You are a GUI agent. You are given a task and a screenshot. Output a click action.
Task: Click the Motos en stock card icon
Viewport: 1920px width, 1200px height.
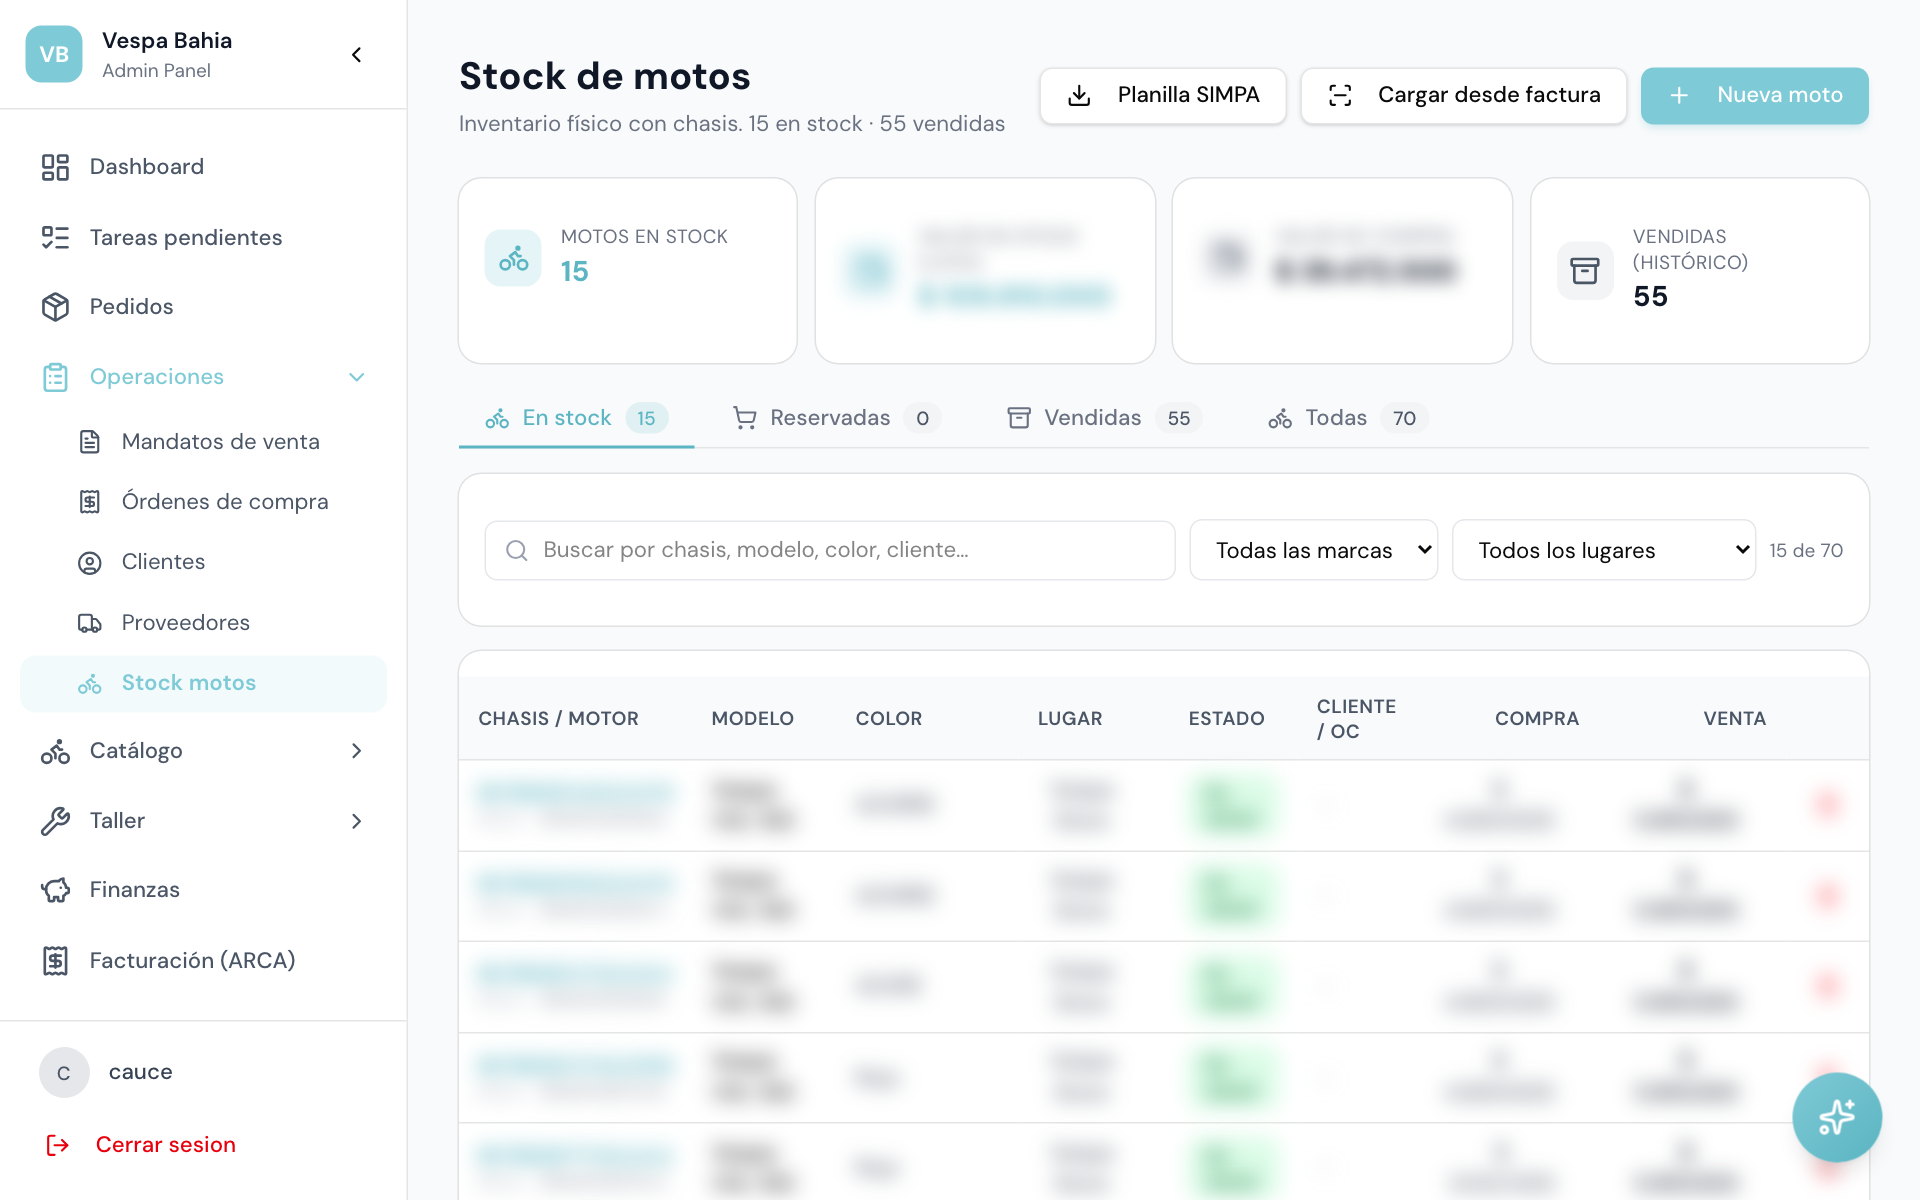(x=513, y=258)
